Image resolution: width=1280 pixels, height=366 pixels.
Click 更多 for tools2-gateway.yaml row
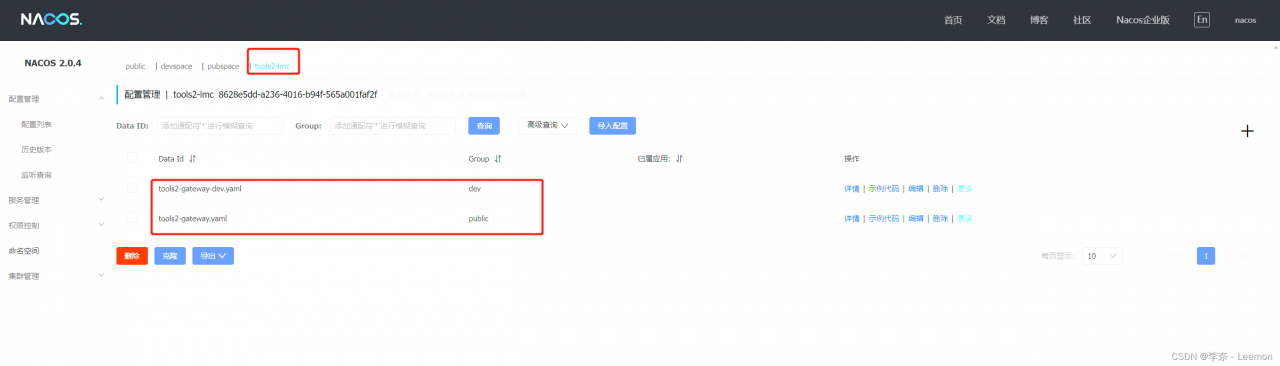[964, 218]
